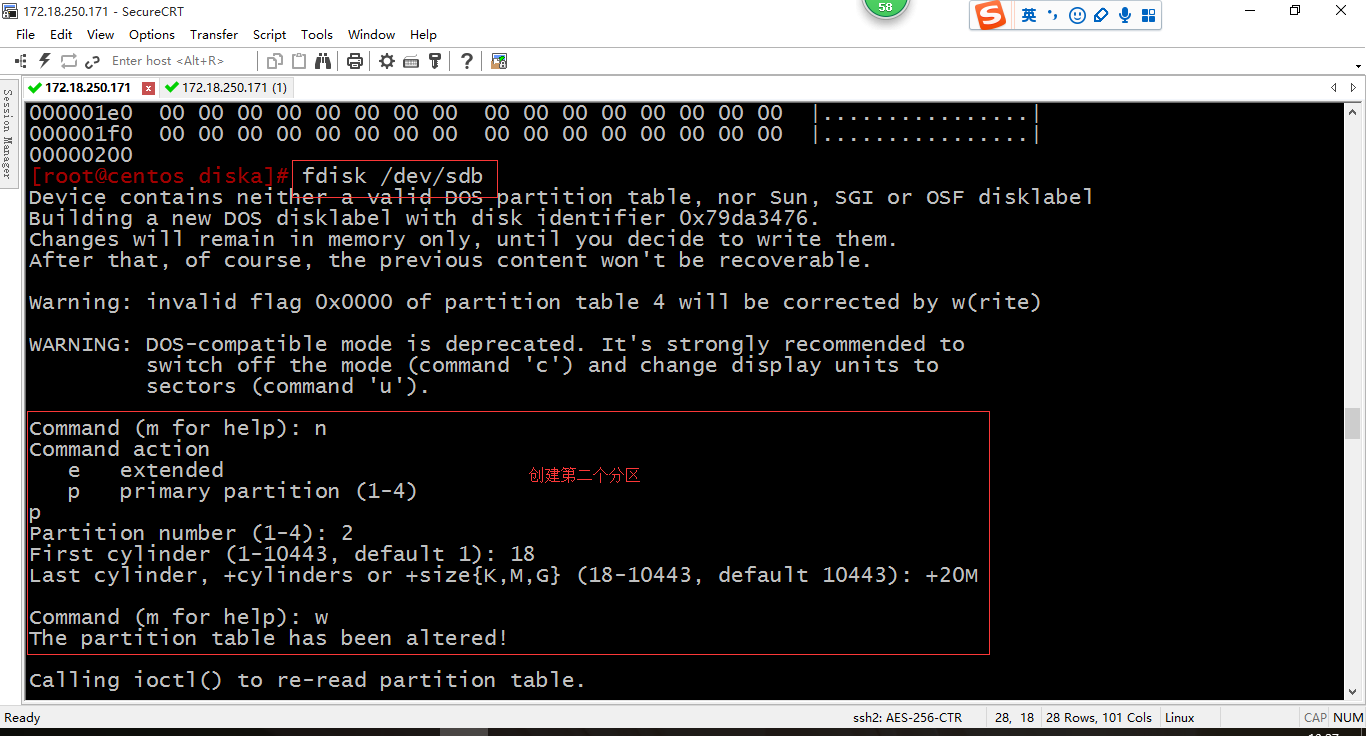The height and width of the screenshot is (736, 1366).
Task: Toggle Sogou 英 language mode
Action: 1029,15
